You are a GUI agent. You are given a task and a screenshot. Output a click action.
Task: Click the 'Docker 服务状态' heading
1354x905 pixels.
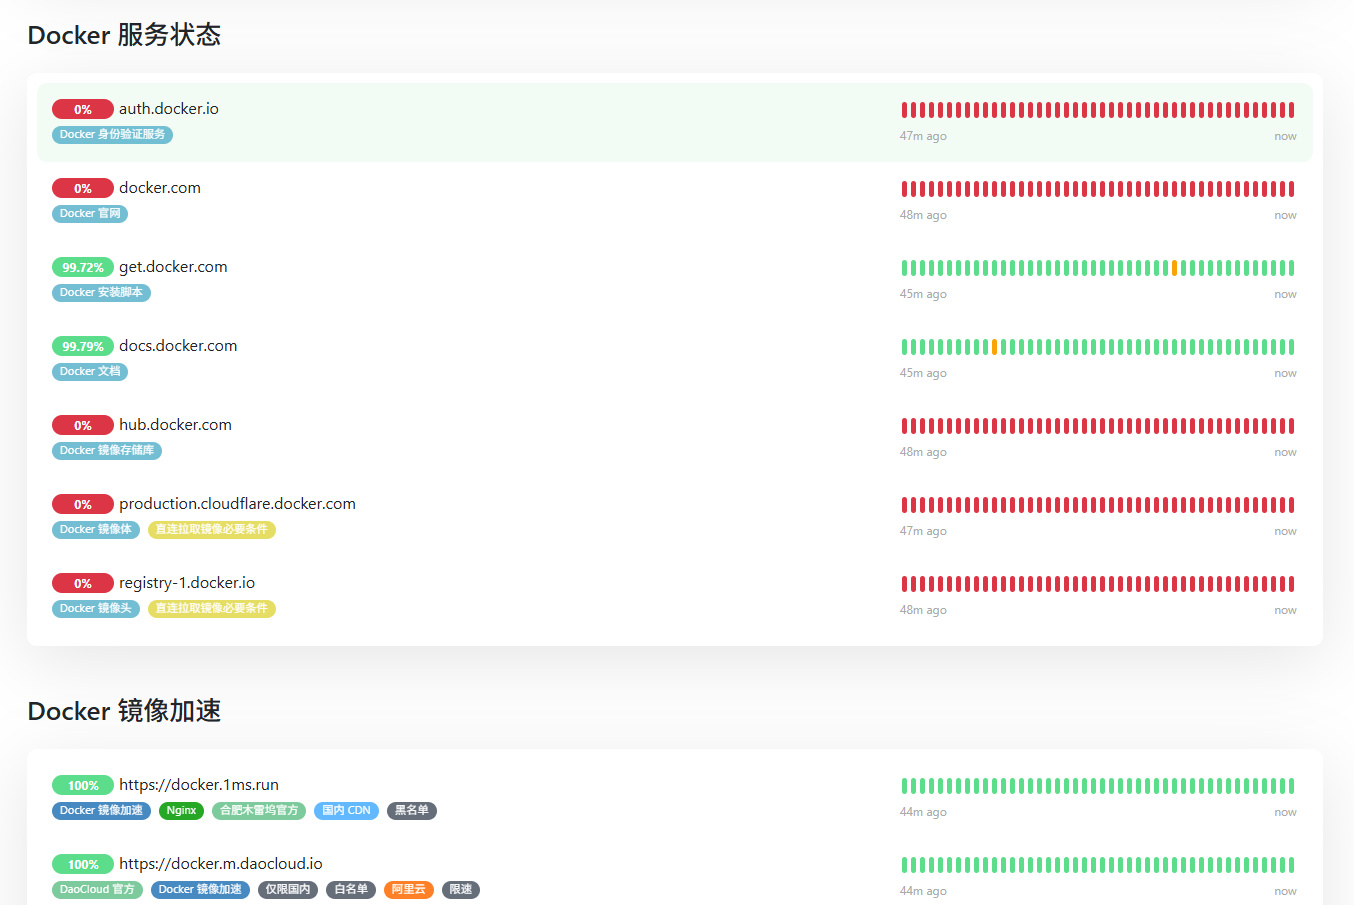point(124,35)
